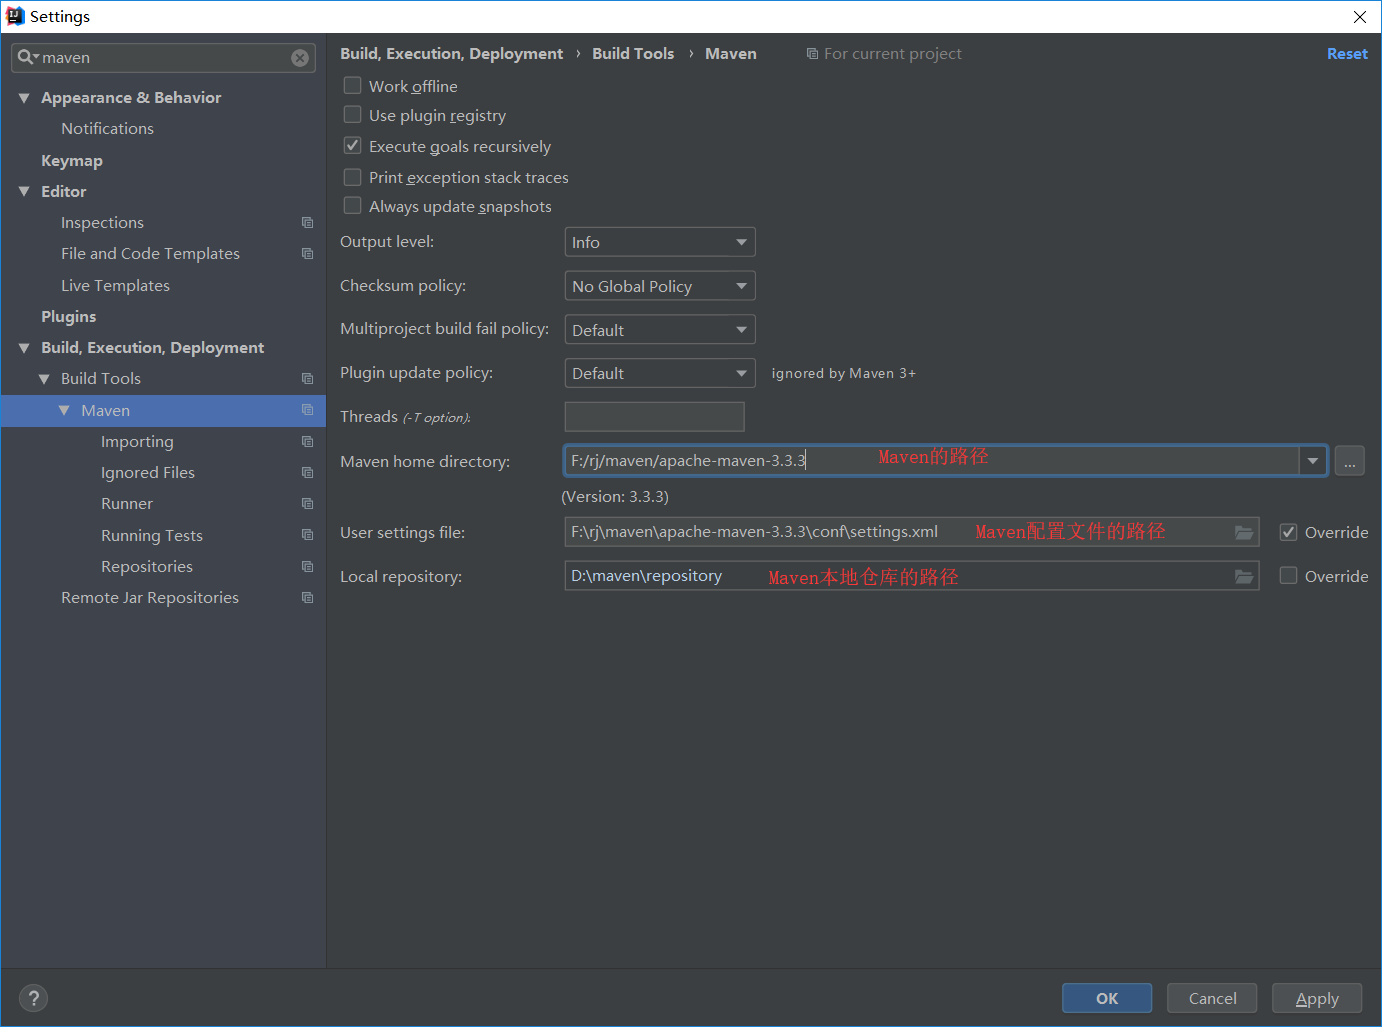This screenshot has width=1382, height=1027.
Task: Click the Apply button
Action: (1317, 998)
